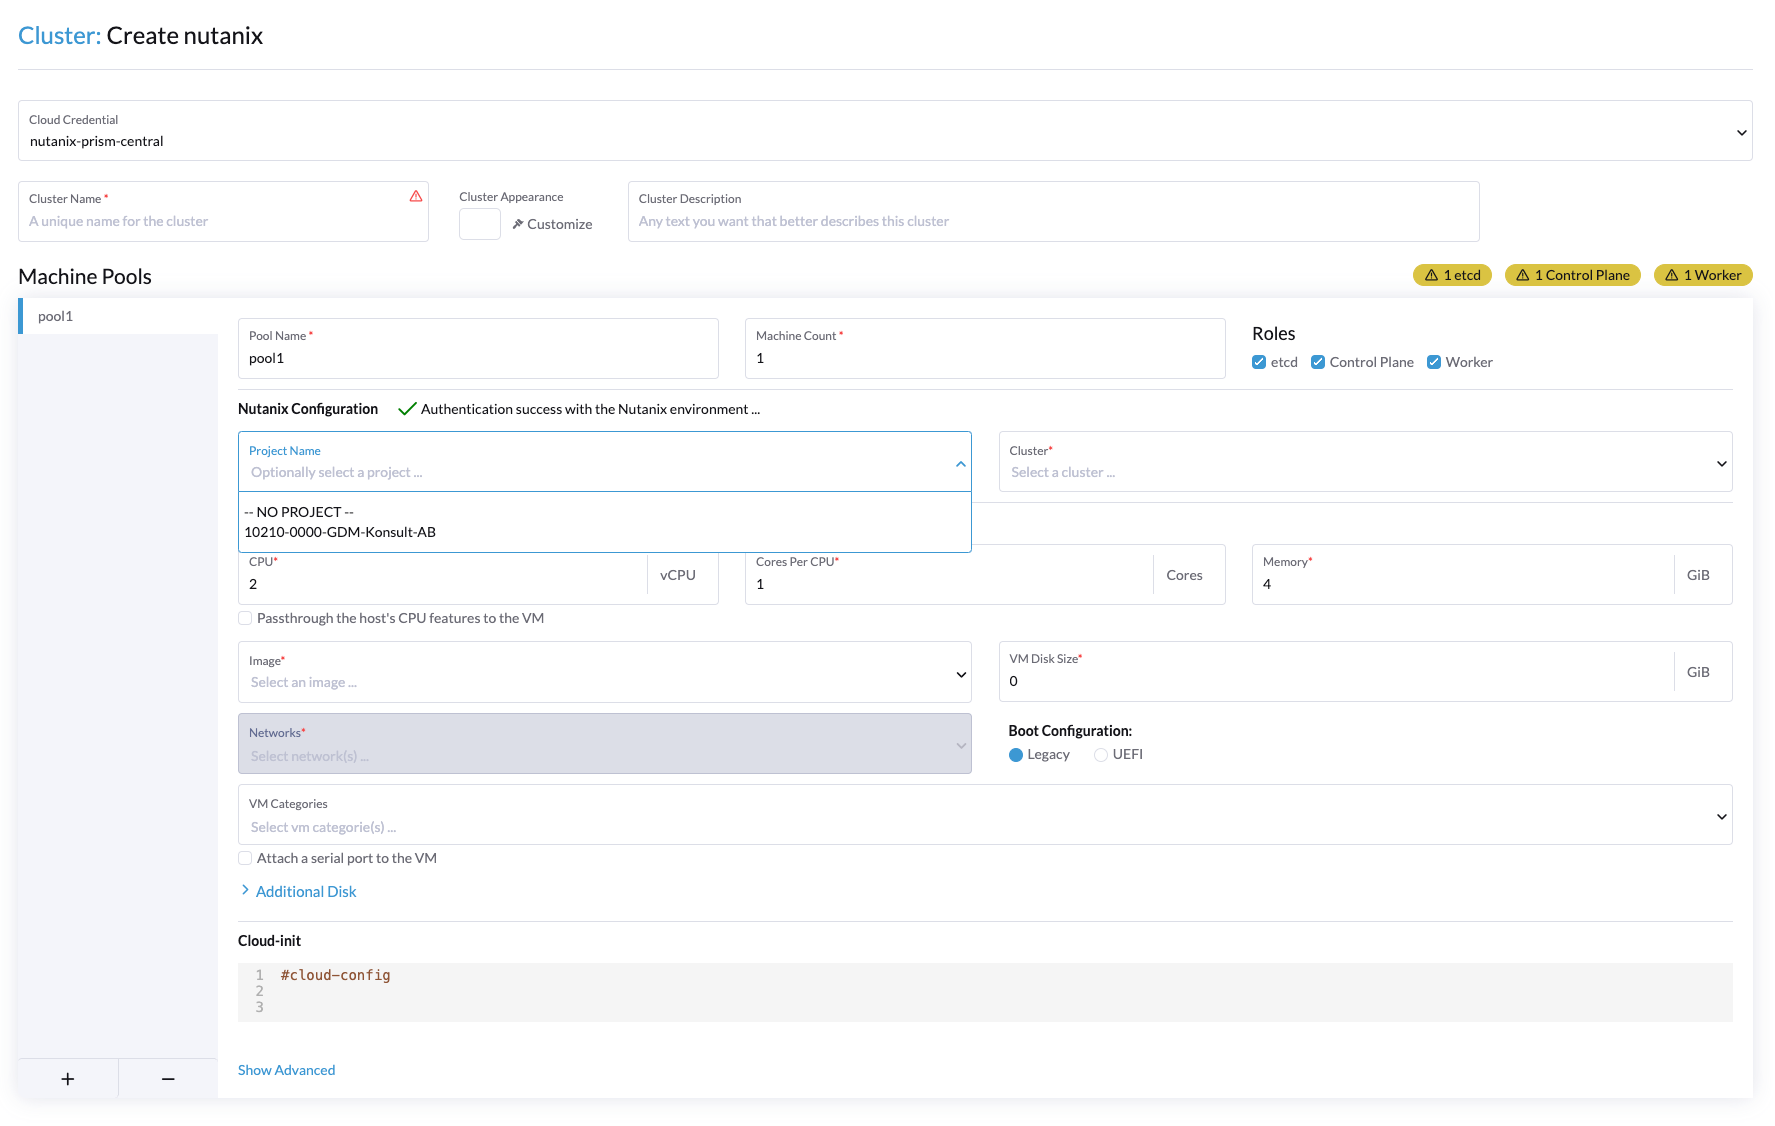
Task: Click the Show Advanced link
Action: coord(286,1070)
